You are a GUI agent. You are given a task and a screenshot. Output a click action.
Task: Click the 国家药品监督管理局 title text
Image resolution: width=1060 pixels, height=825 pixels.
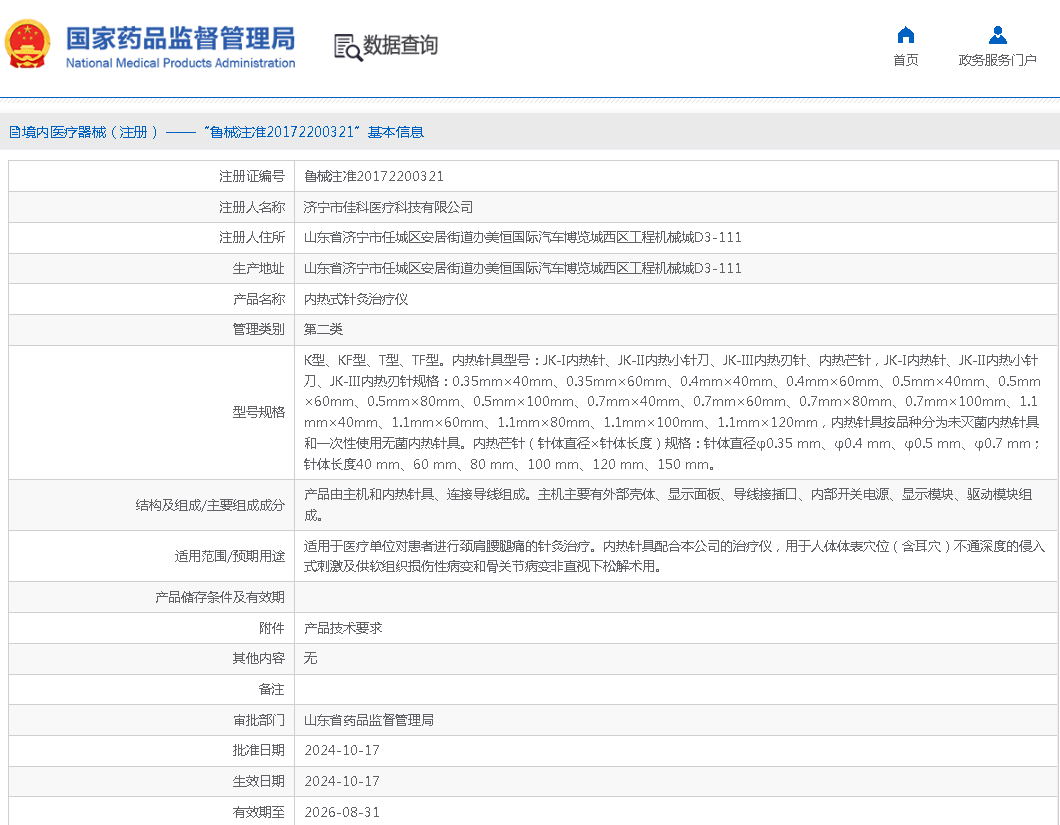pyautogui.click(x=180, y=38)
